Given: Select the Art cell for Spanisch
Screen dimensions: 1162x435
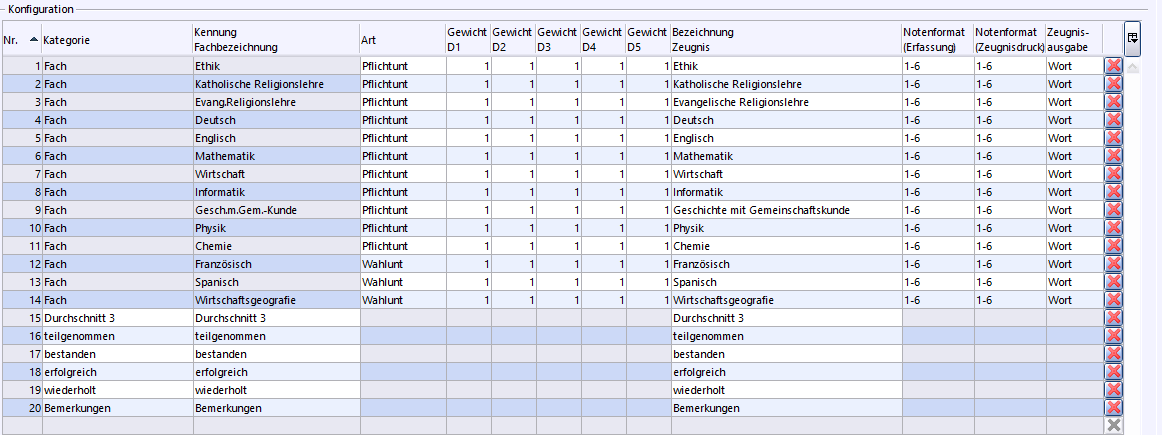Looking at the screenshot, I should (401, 282).
